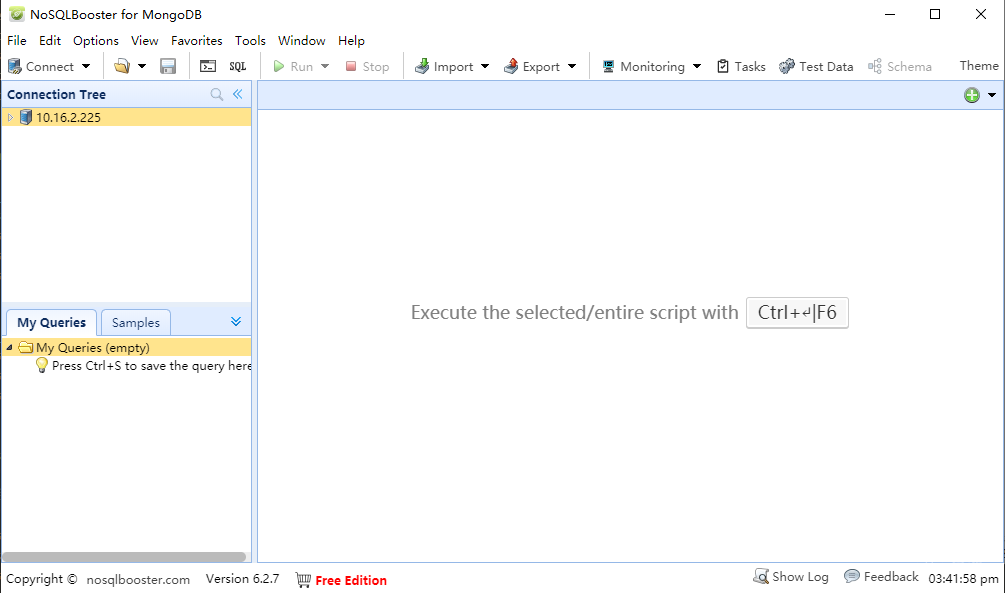Screen dimensions: 1005x593
Task: Click the Import toolbar button
Action: [x=444, y=67]
